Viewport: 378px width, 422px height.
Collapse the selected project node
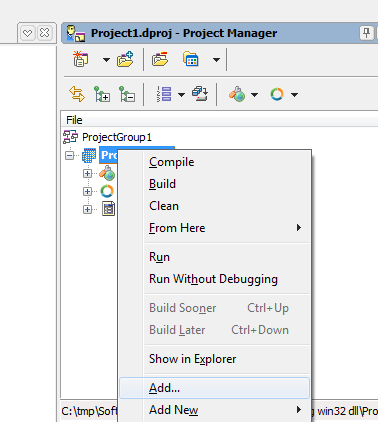click(70, 155)
